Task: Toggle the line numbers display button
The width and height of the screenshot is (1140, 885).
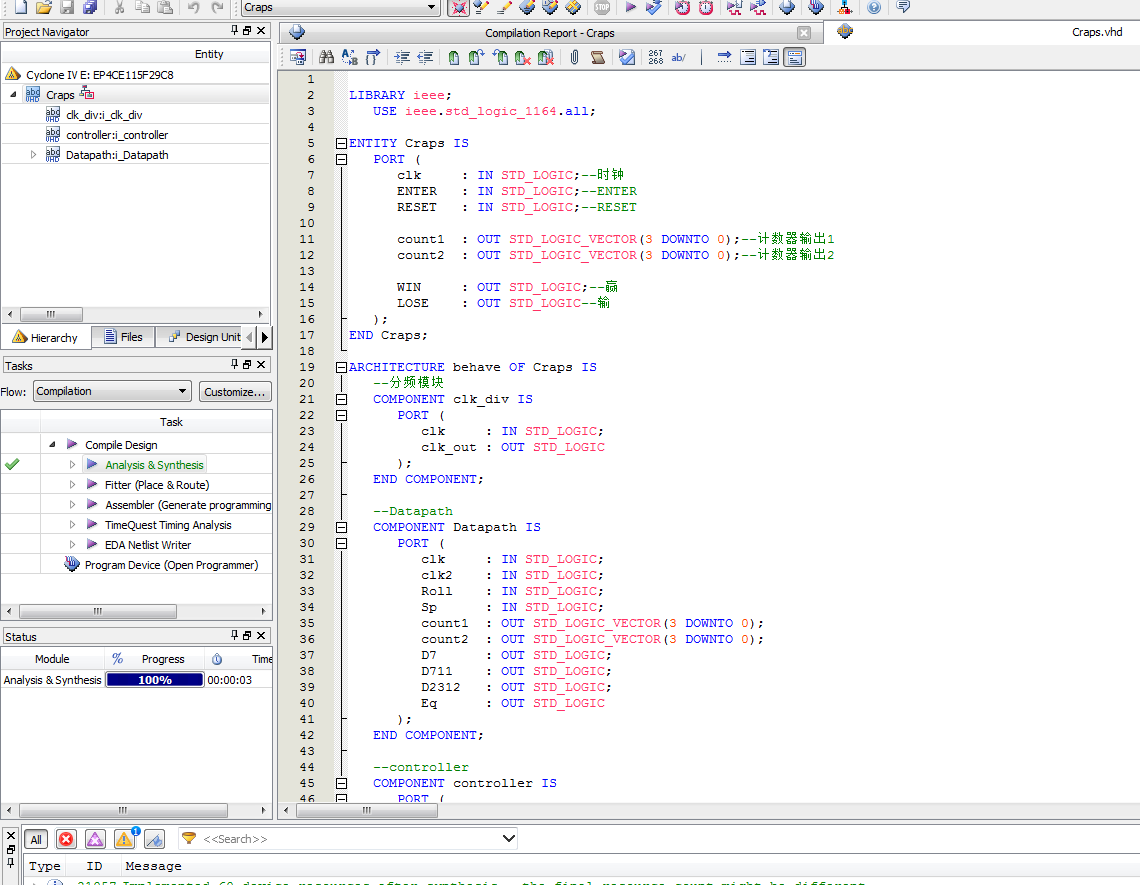Action: click(x=655, y=58)
